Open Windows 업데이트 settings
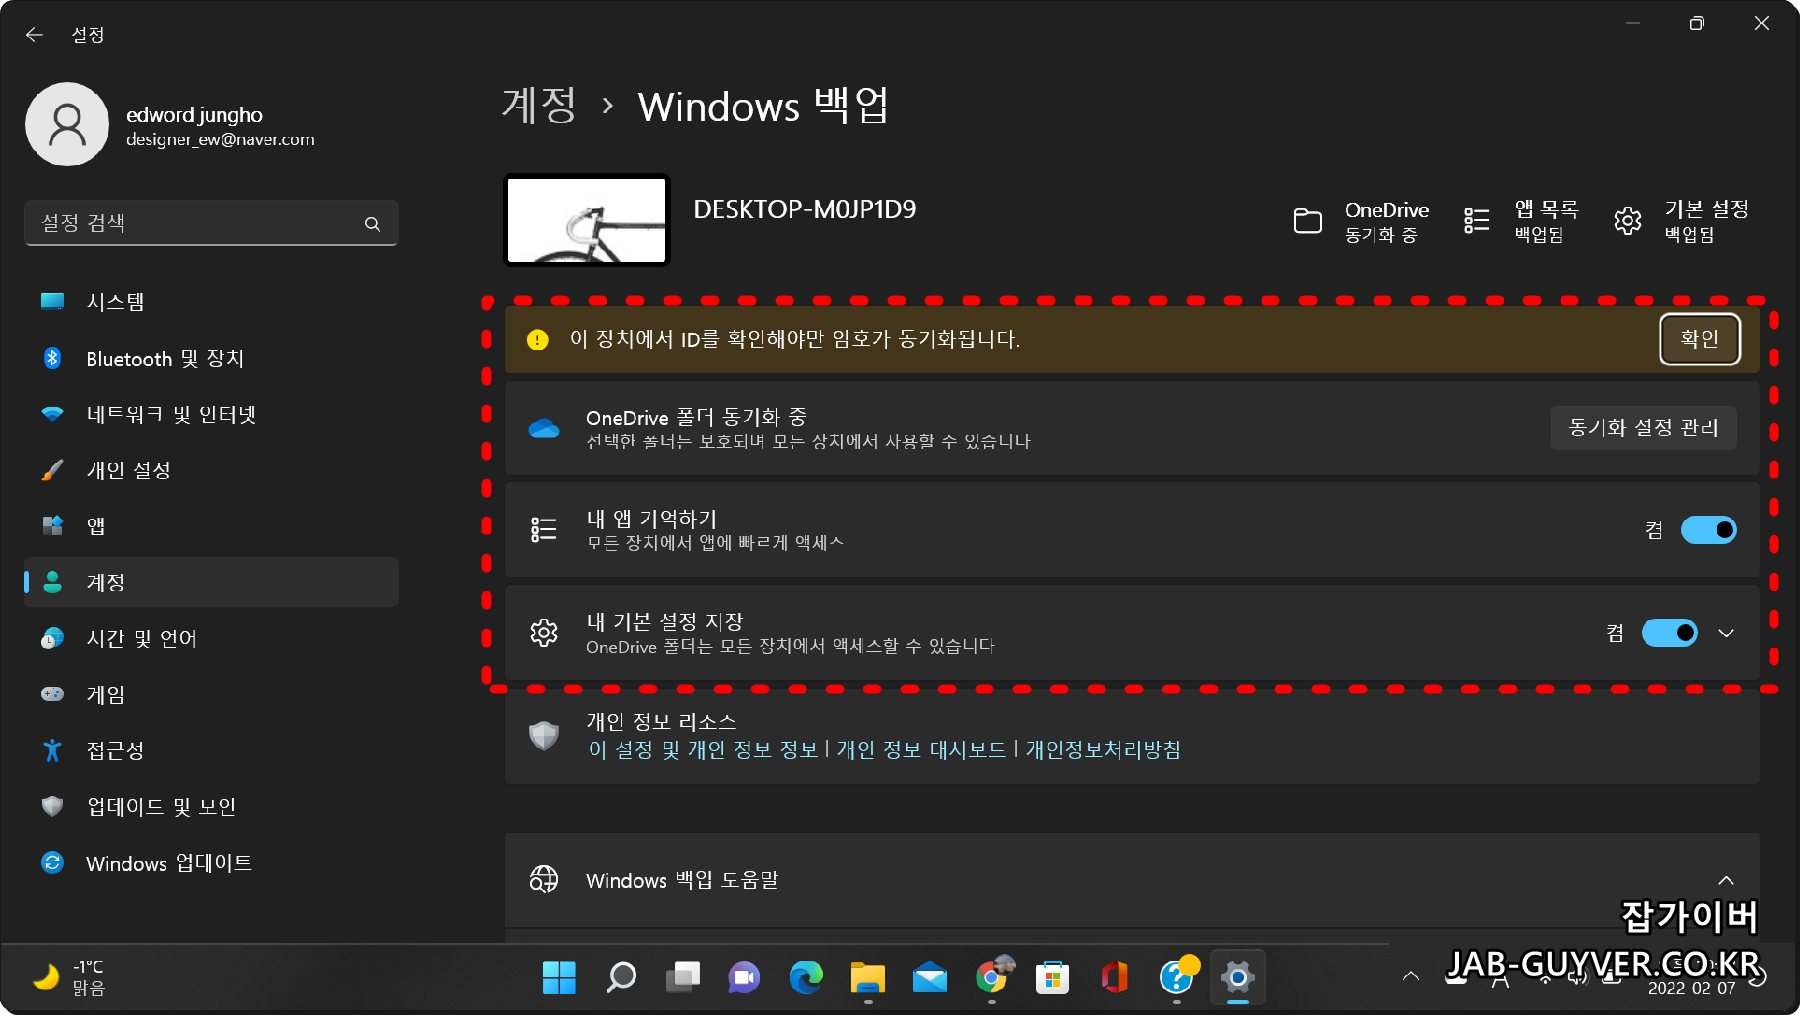 pos(211,862)
